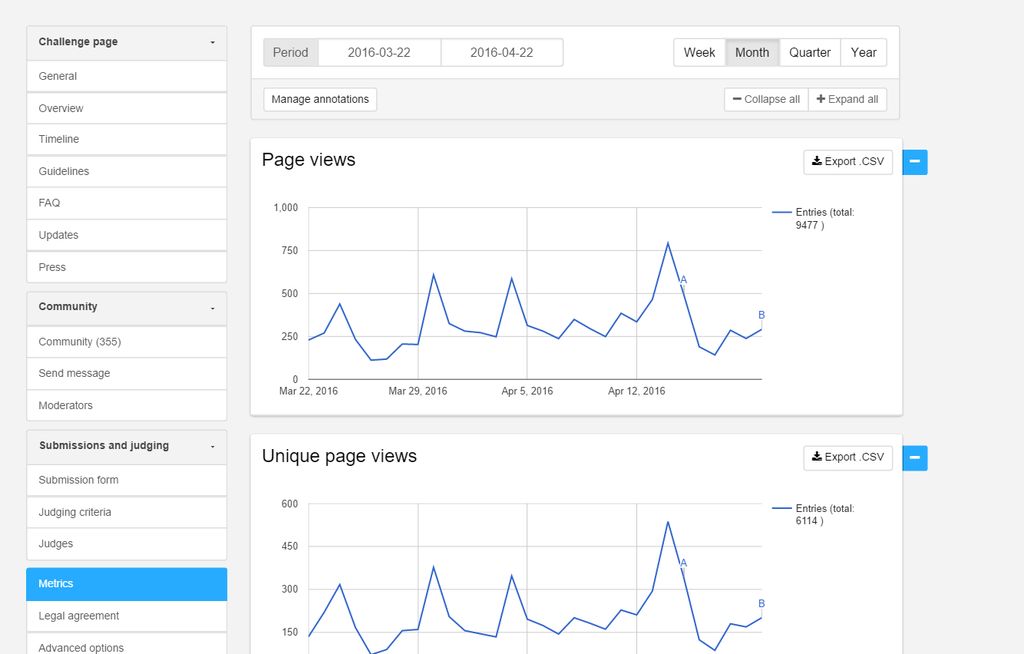The image size is (1024, 654).
Task: Export Page views data as CSV
Action: tap(848, 161)
